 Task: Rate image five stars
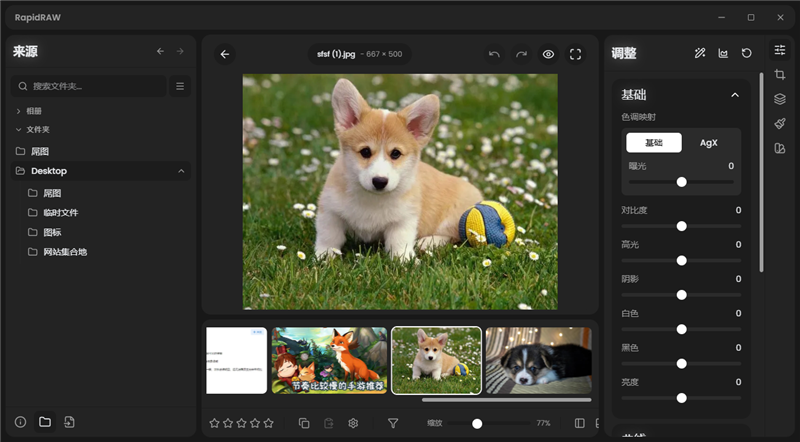click(268, 423)
